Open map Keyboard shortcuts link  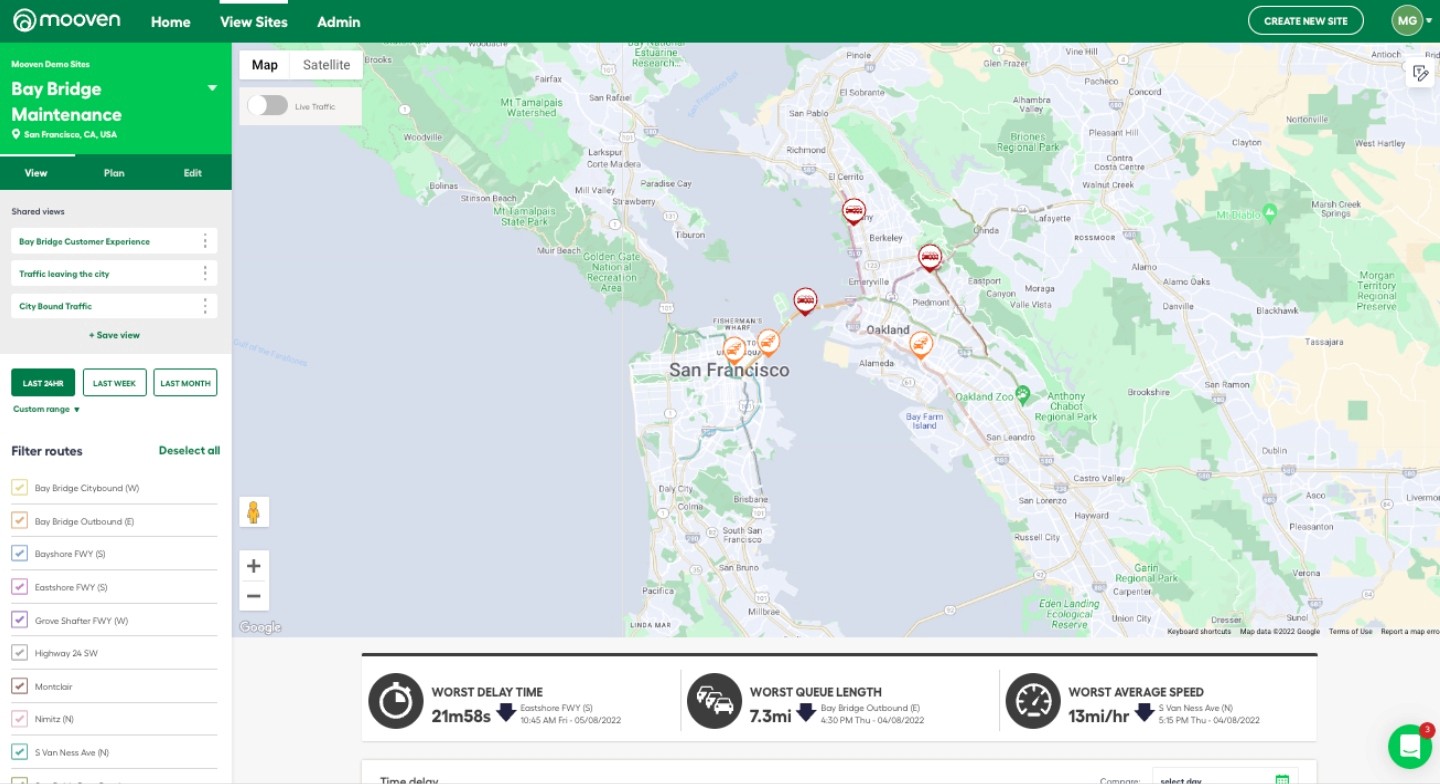click(x=1199, y=631)
